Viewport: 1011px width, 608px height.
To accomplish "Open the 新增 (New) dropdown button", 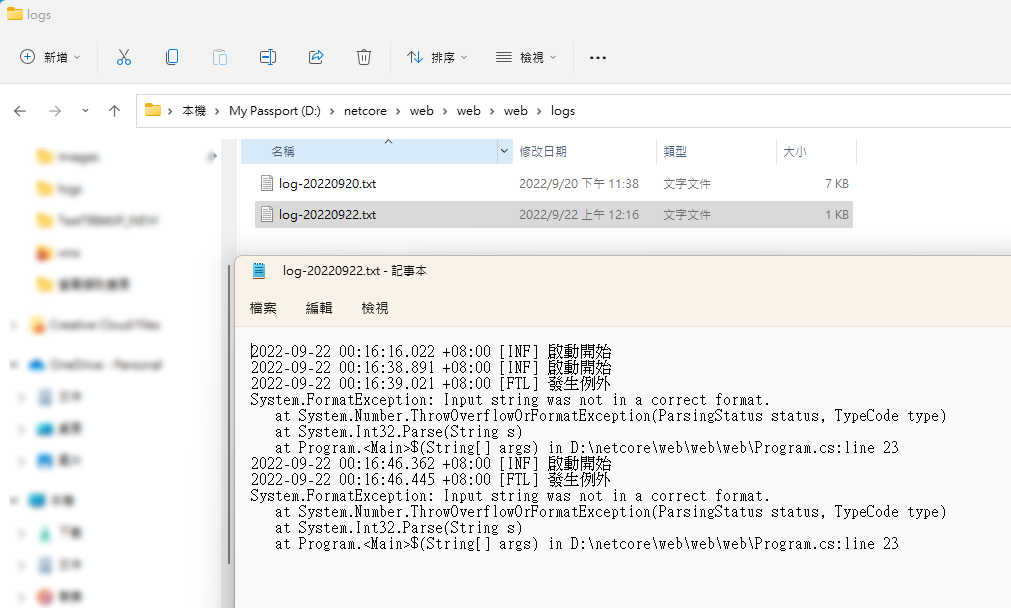I will [50, 57].
